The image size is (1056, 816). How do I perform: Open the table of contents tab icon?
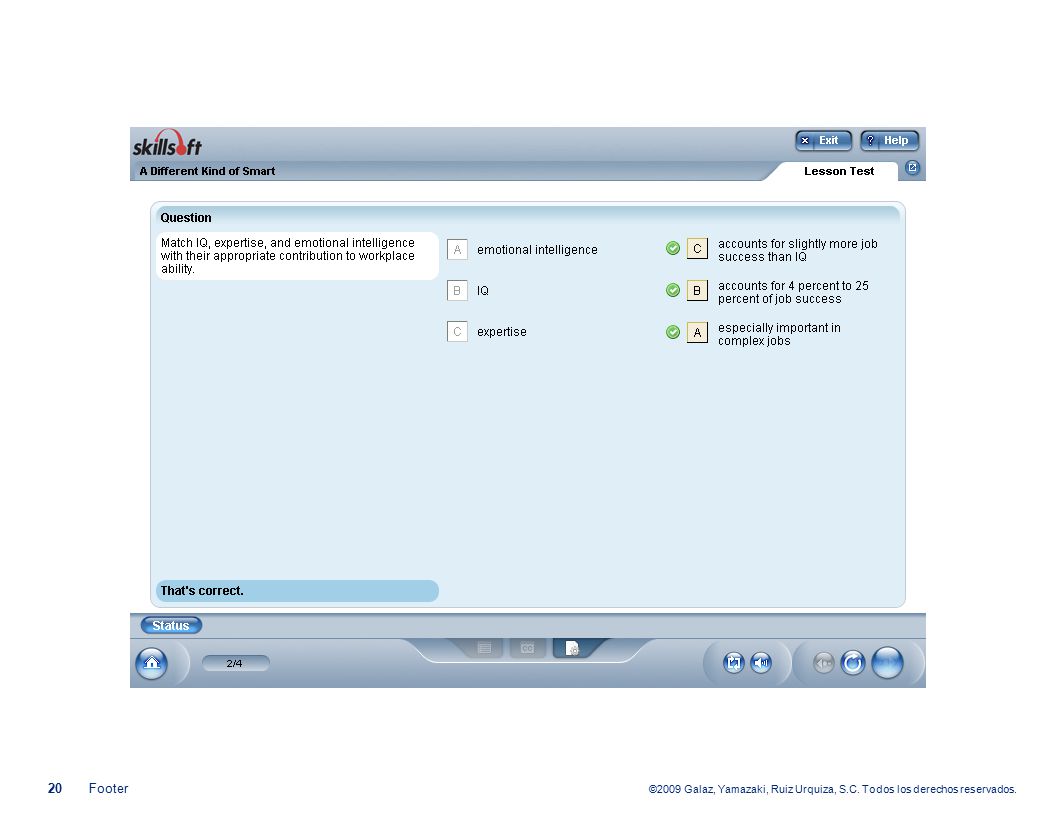484,648
